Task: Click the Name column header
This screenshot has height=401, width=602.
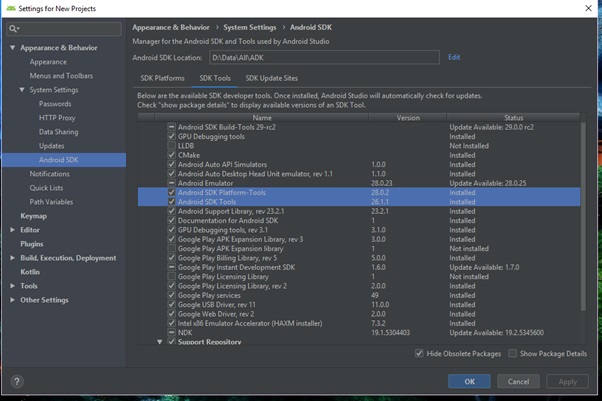Action: 262,118
